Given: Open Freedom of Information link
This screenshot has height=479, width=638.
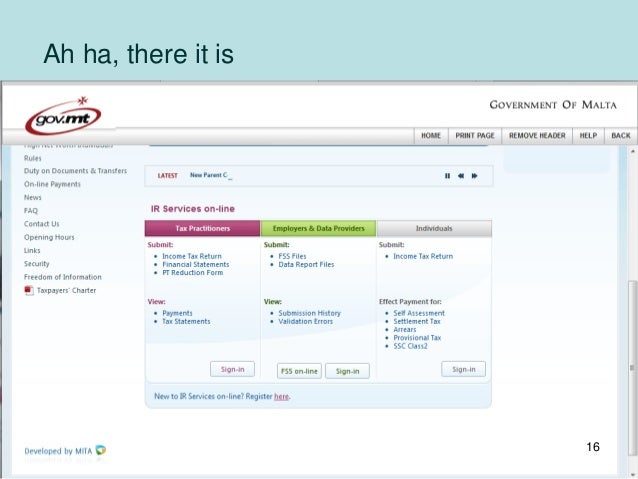Looking at the screenshot, I should 62,277.
